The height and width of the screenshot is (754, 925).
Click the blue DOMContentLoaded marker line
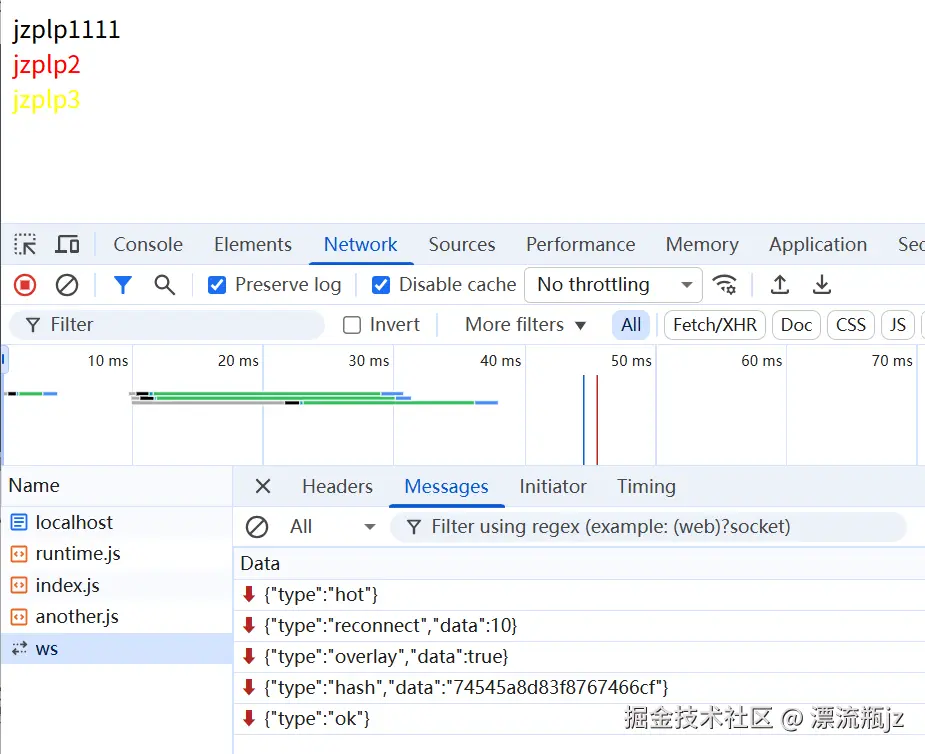pos(583,419)
